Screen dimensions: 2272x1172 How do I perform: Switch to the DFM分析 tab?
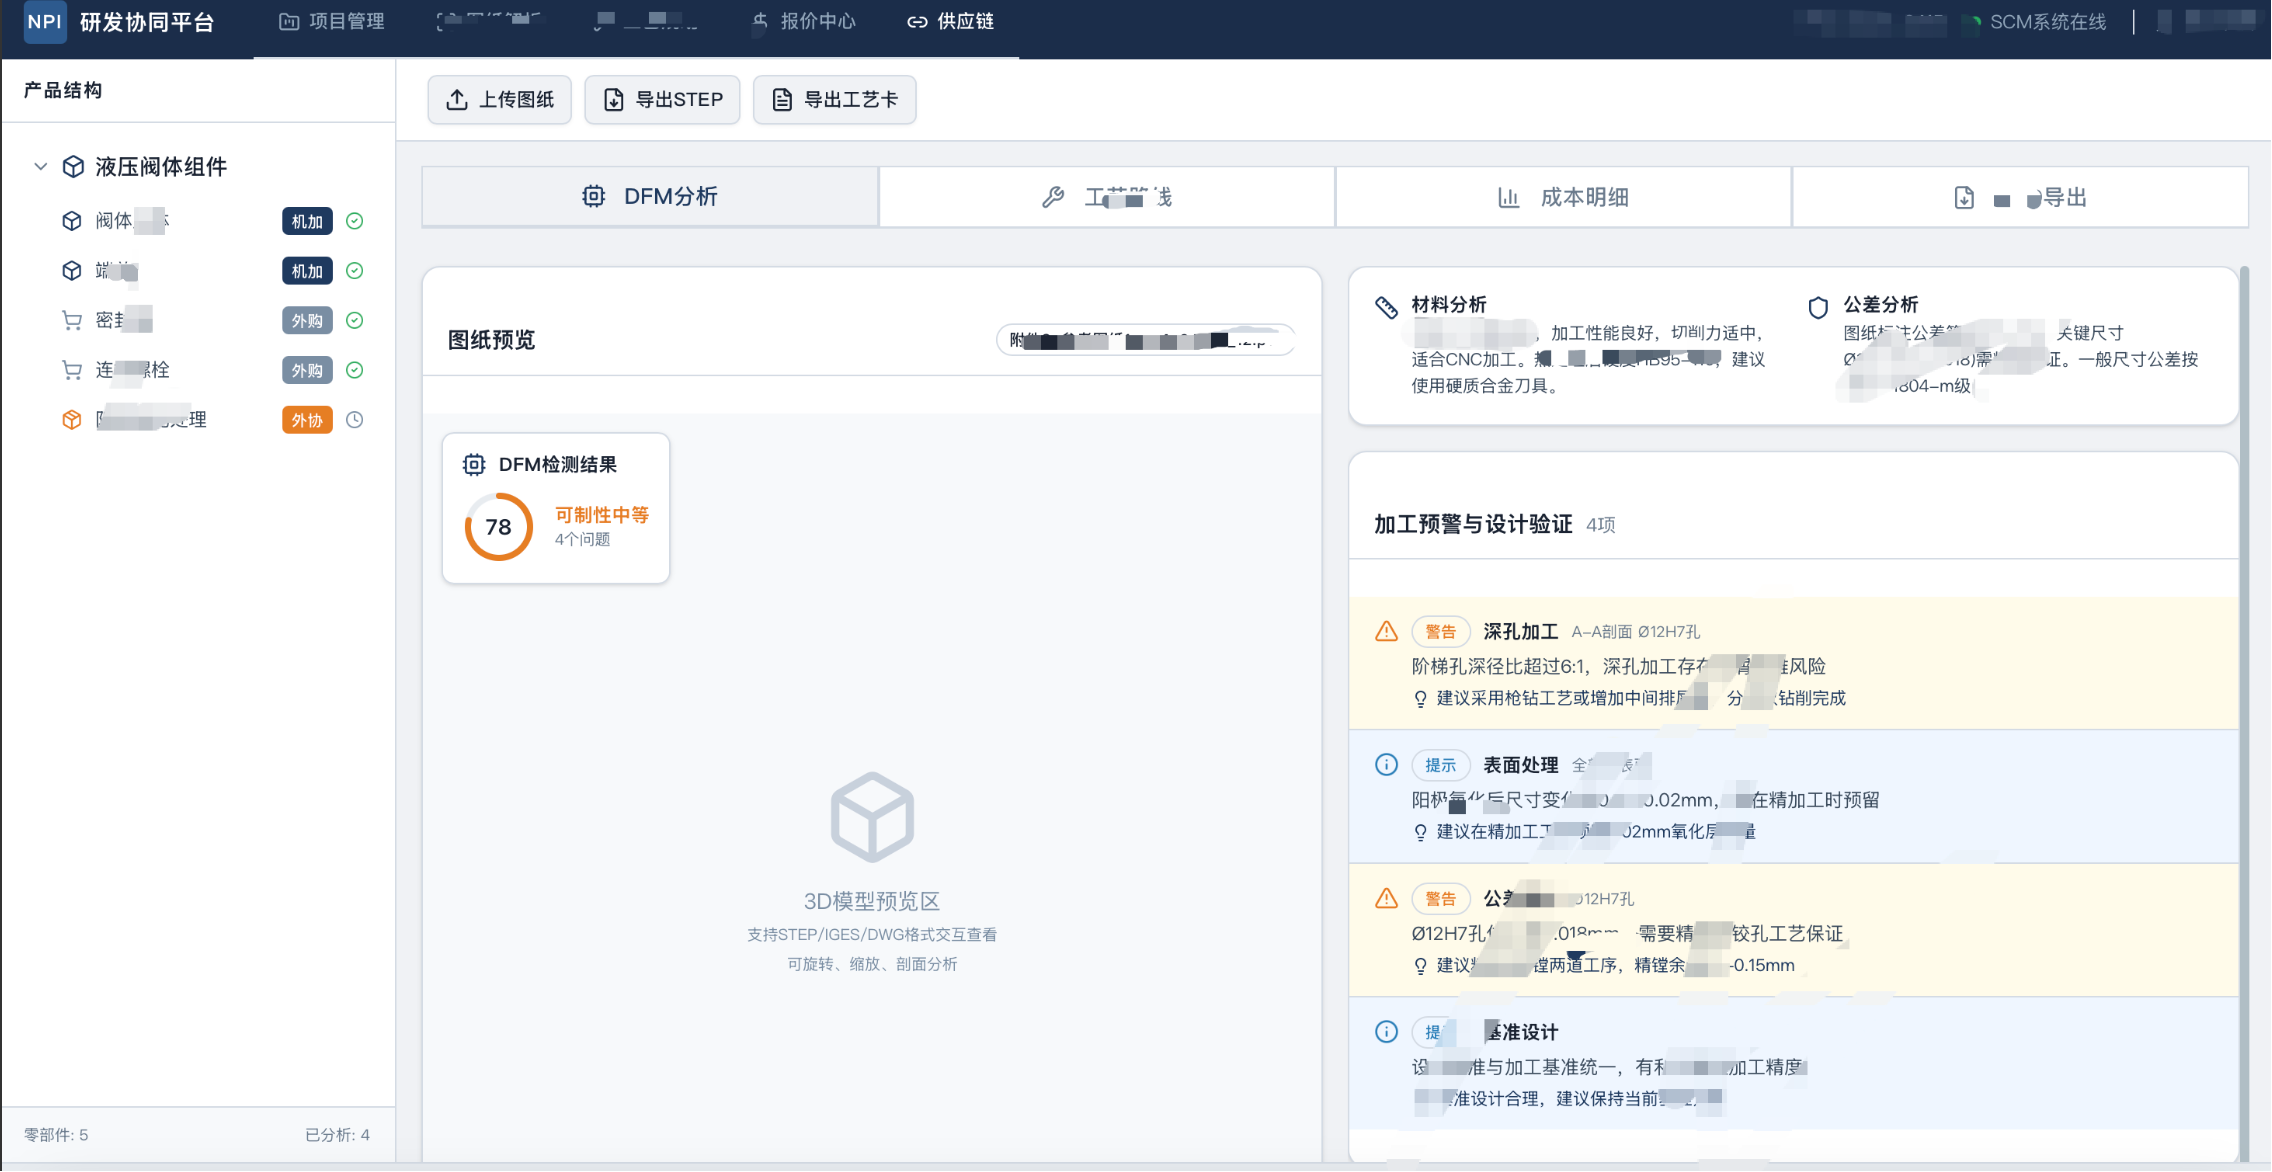tap(650, 197)
